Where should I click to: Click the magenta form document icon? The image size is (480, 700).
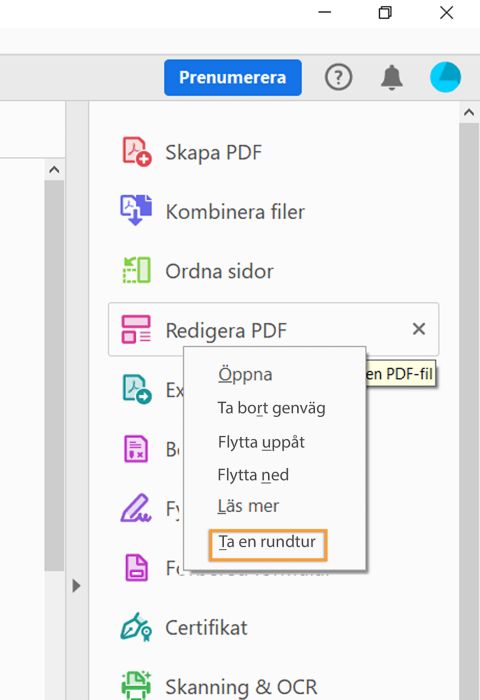click(x=137, y=567)
